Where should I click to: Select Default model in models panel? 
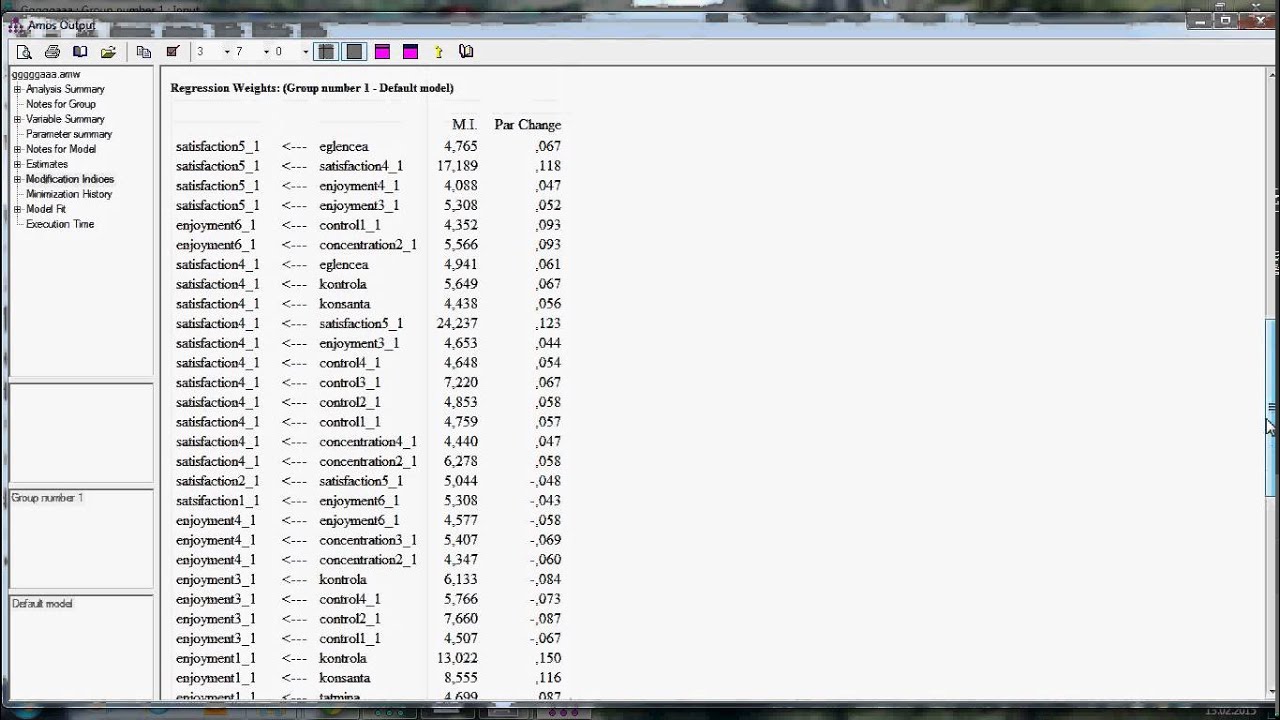pyautogui.click(x=42, y=604)
